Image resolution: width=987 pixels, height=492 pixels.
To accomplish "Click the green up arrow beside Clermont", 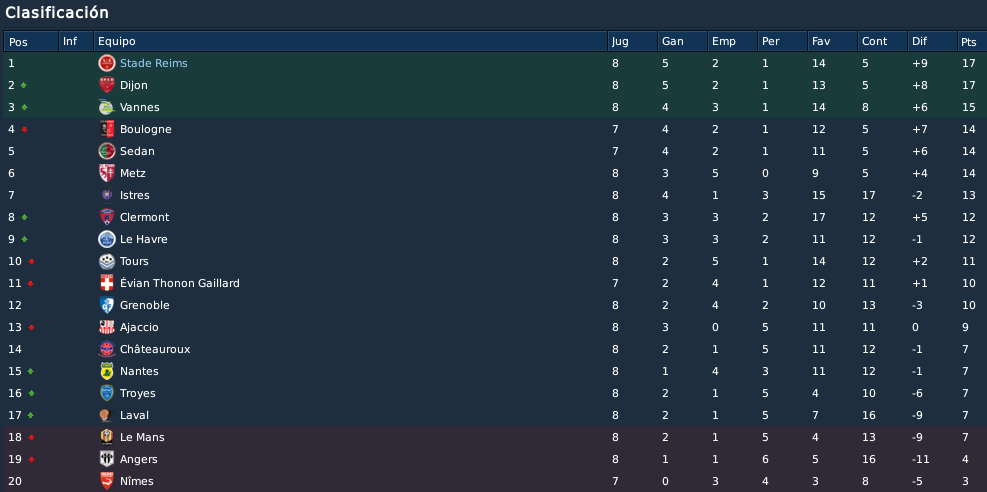I will coord(25,217).
